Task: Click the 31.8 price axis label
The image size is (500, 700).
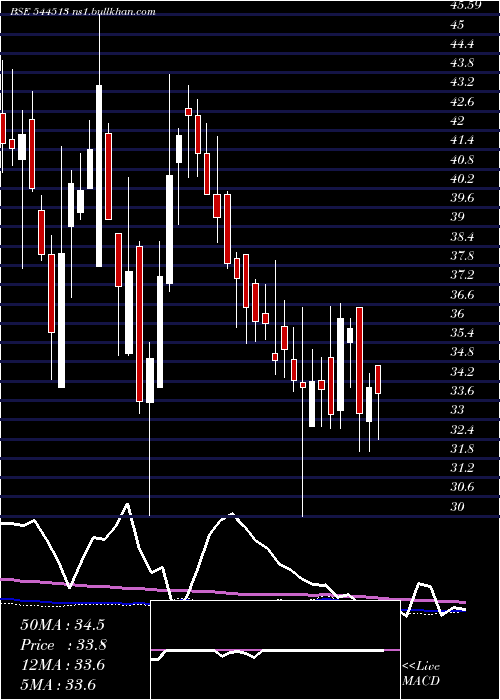Action: tap(462, 448)
